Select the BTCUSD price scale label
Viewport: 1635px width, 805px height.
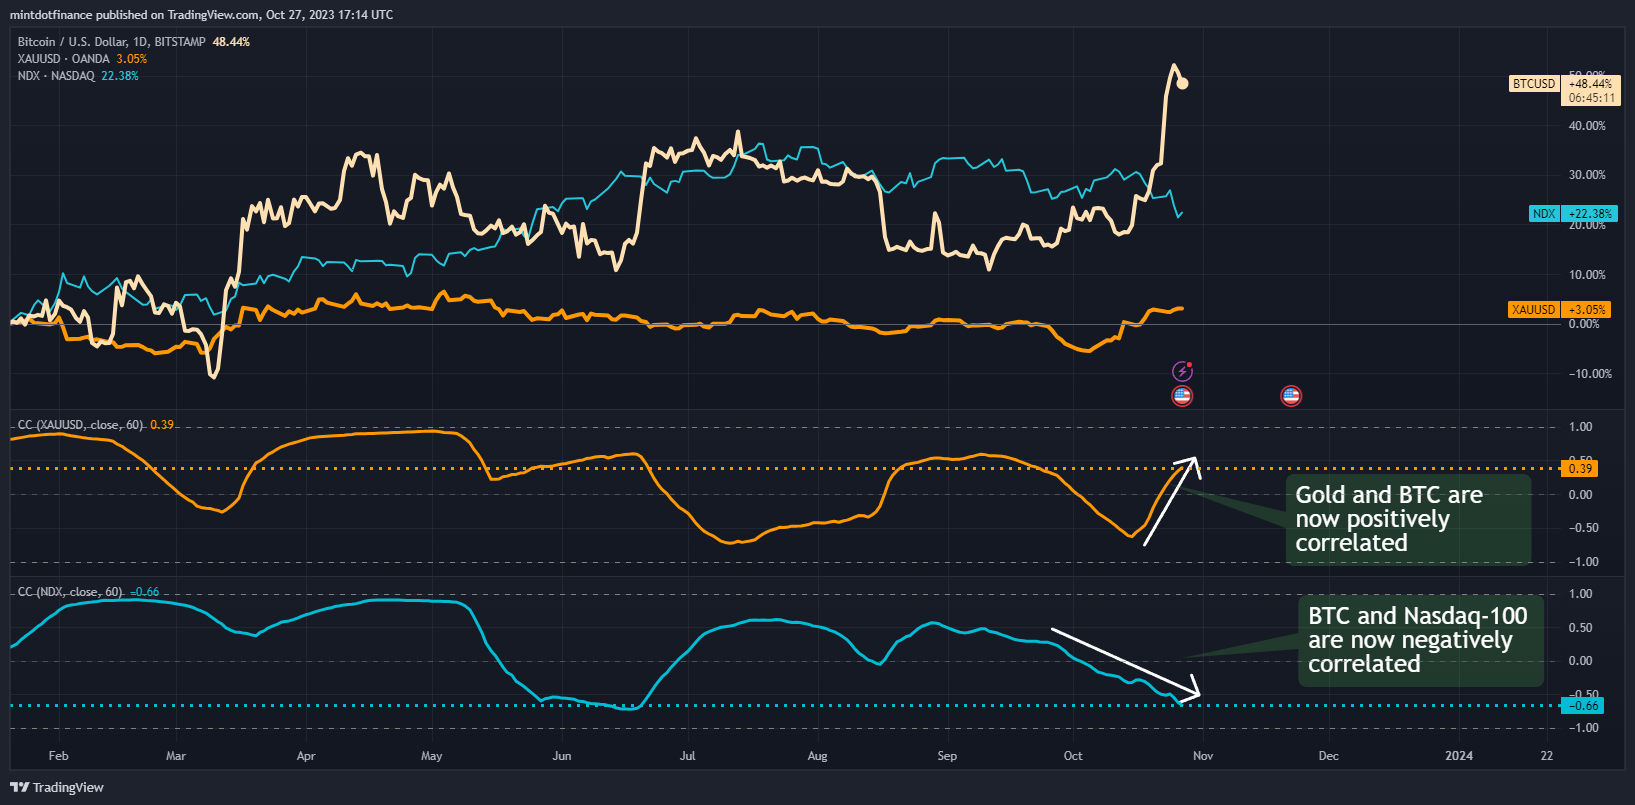[1534, 84]
